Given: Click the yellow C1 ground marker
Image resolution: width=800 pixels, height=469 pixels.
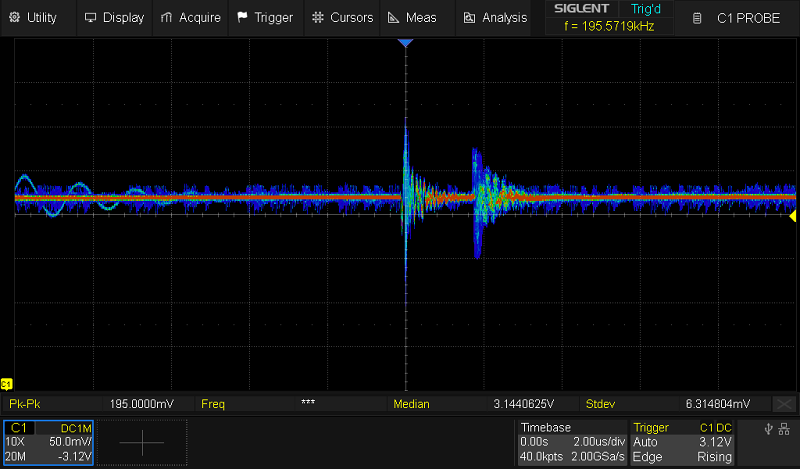Looking at the screenshot, I should click(x=6, y=384).
